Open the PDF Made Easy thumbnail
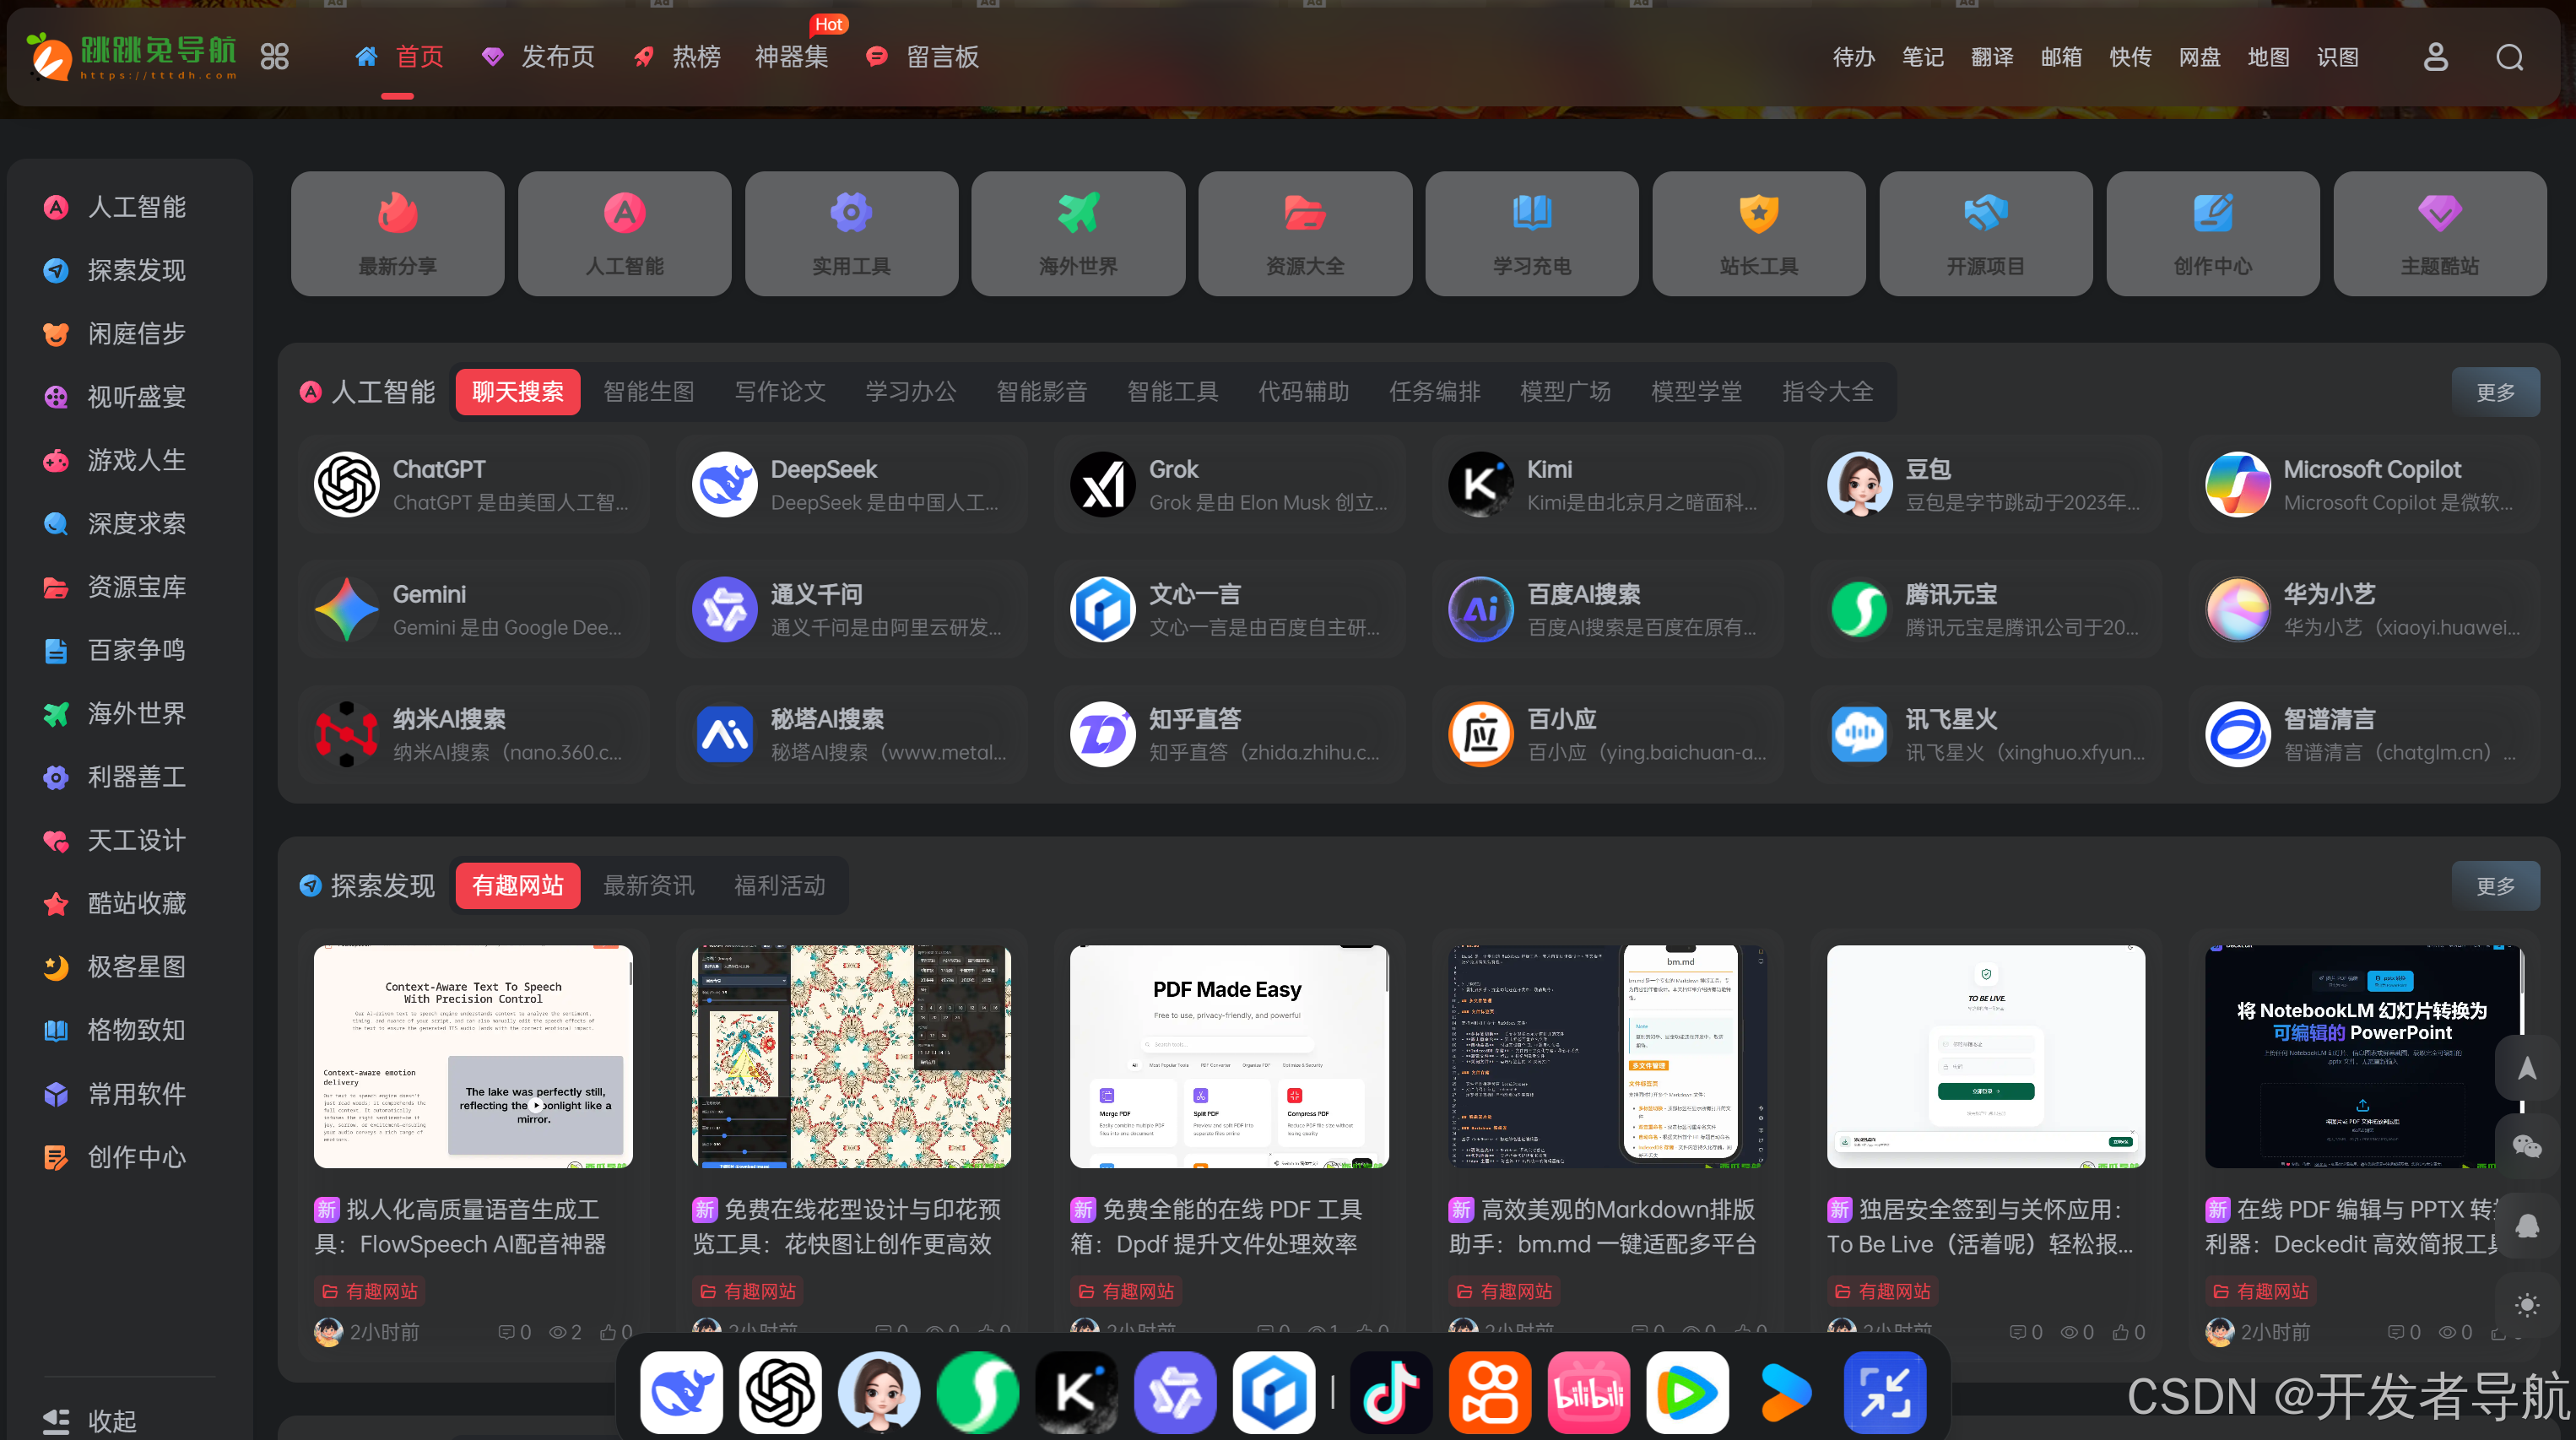 click(x=1228, y=1056)
